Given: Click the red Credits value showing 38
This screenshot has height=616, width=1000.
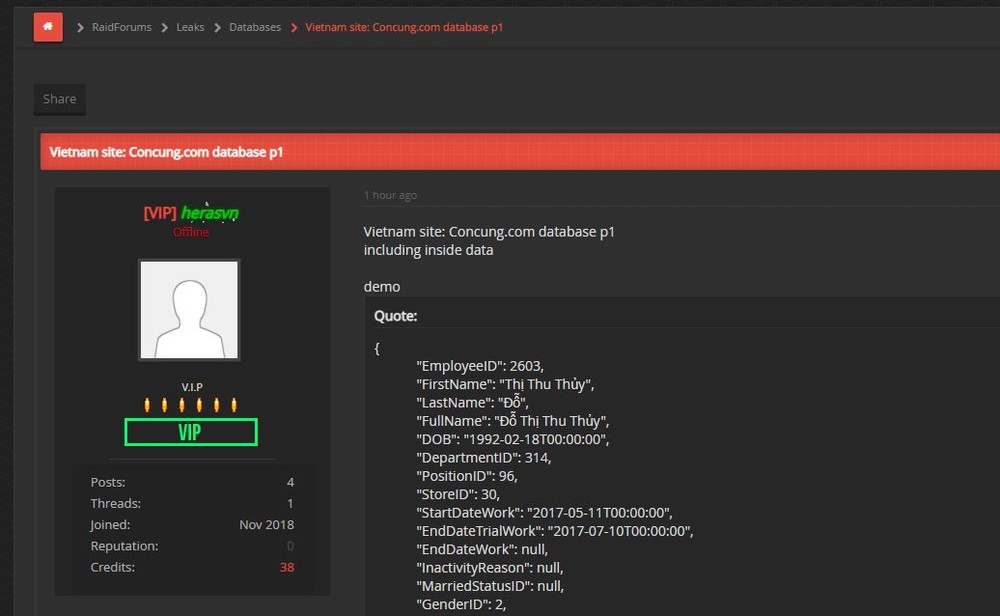Looking at the screenshot, I should coord(287,566).
